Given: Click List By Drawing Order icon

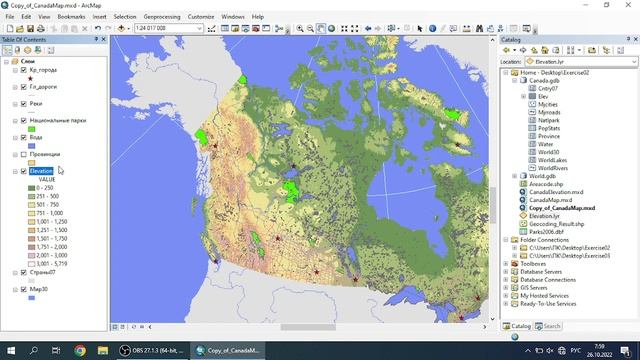Looking at the screenshot, I should pos(7,50).
